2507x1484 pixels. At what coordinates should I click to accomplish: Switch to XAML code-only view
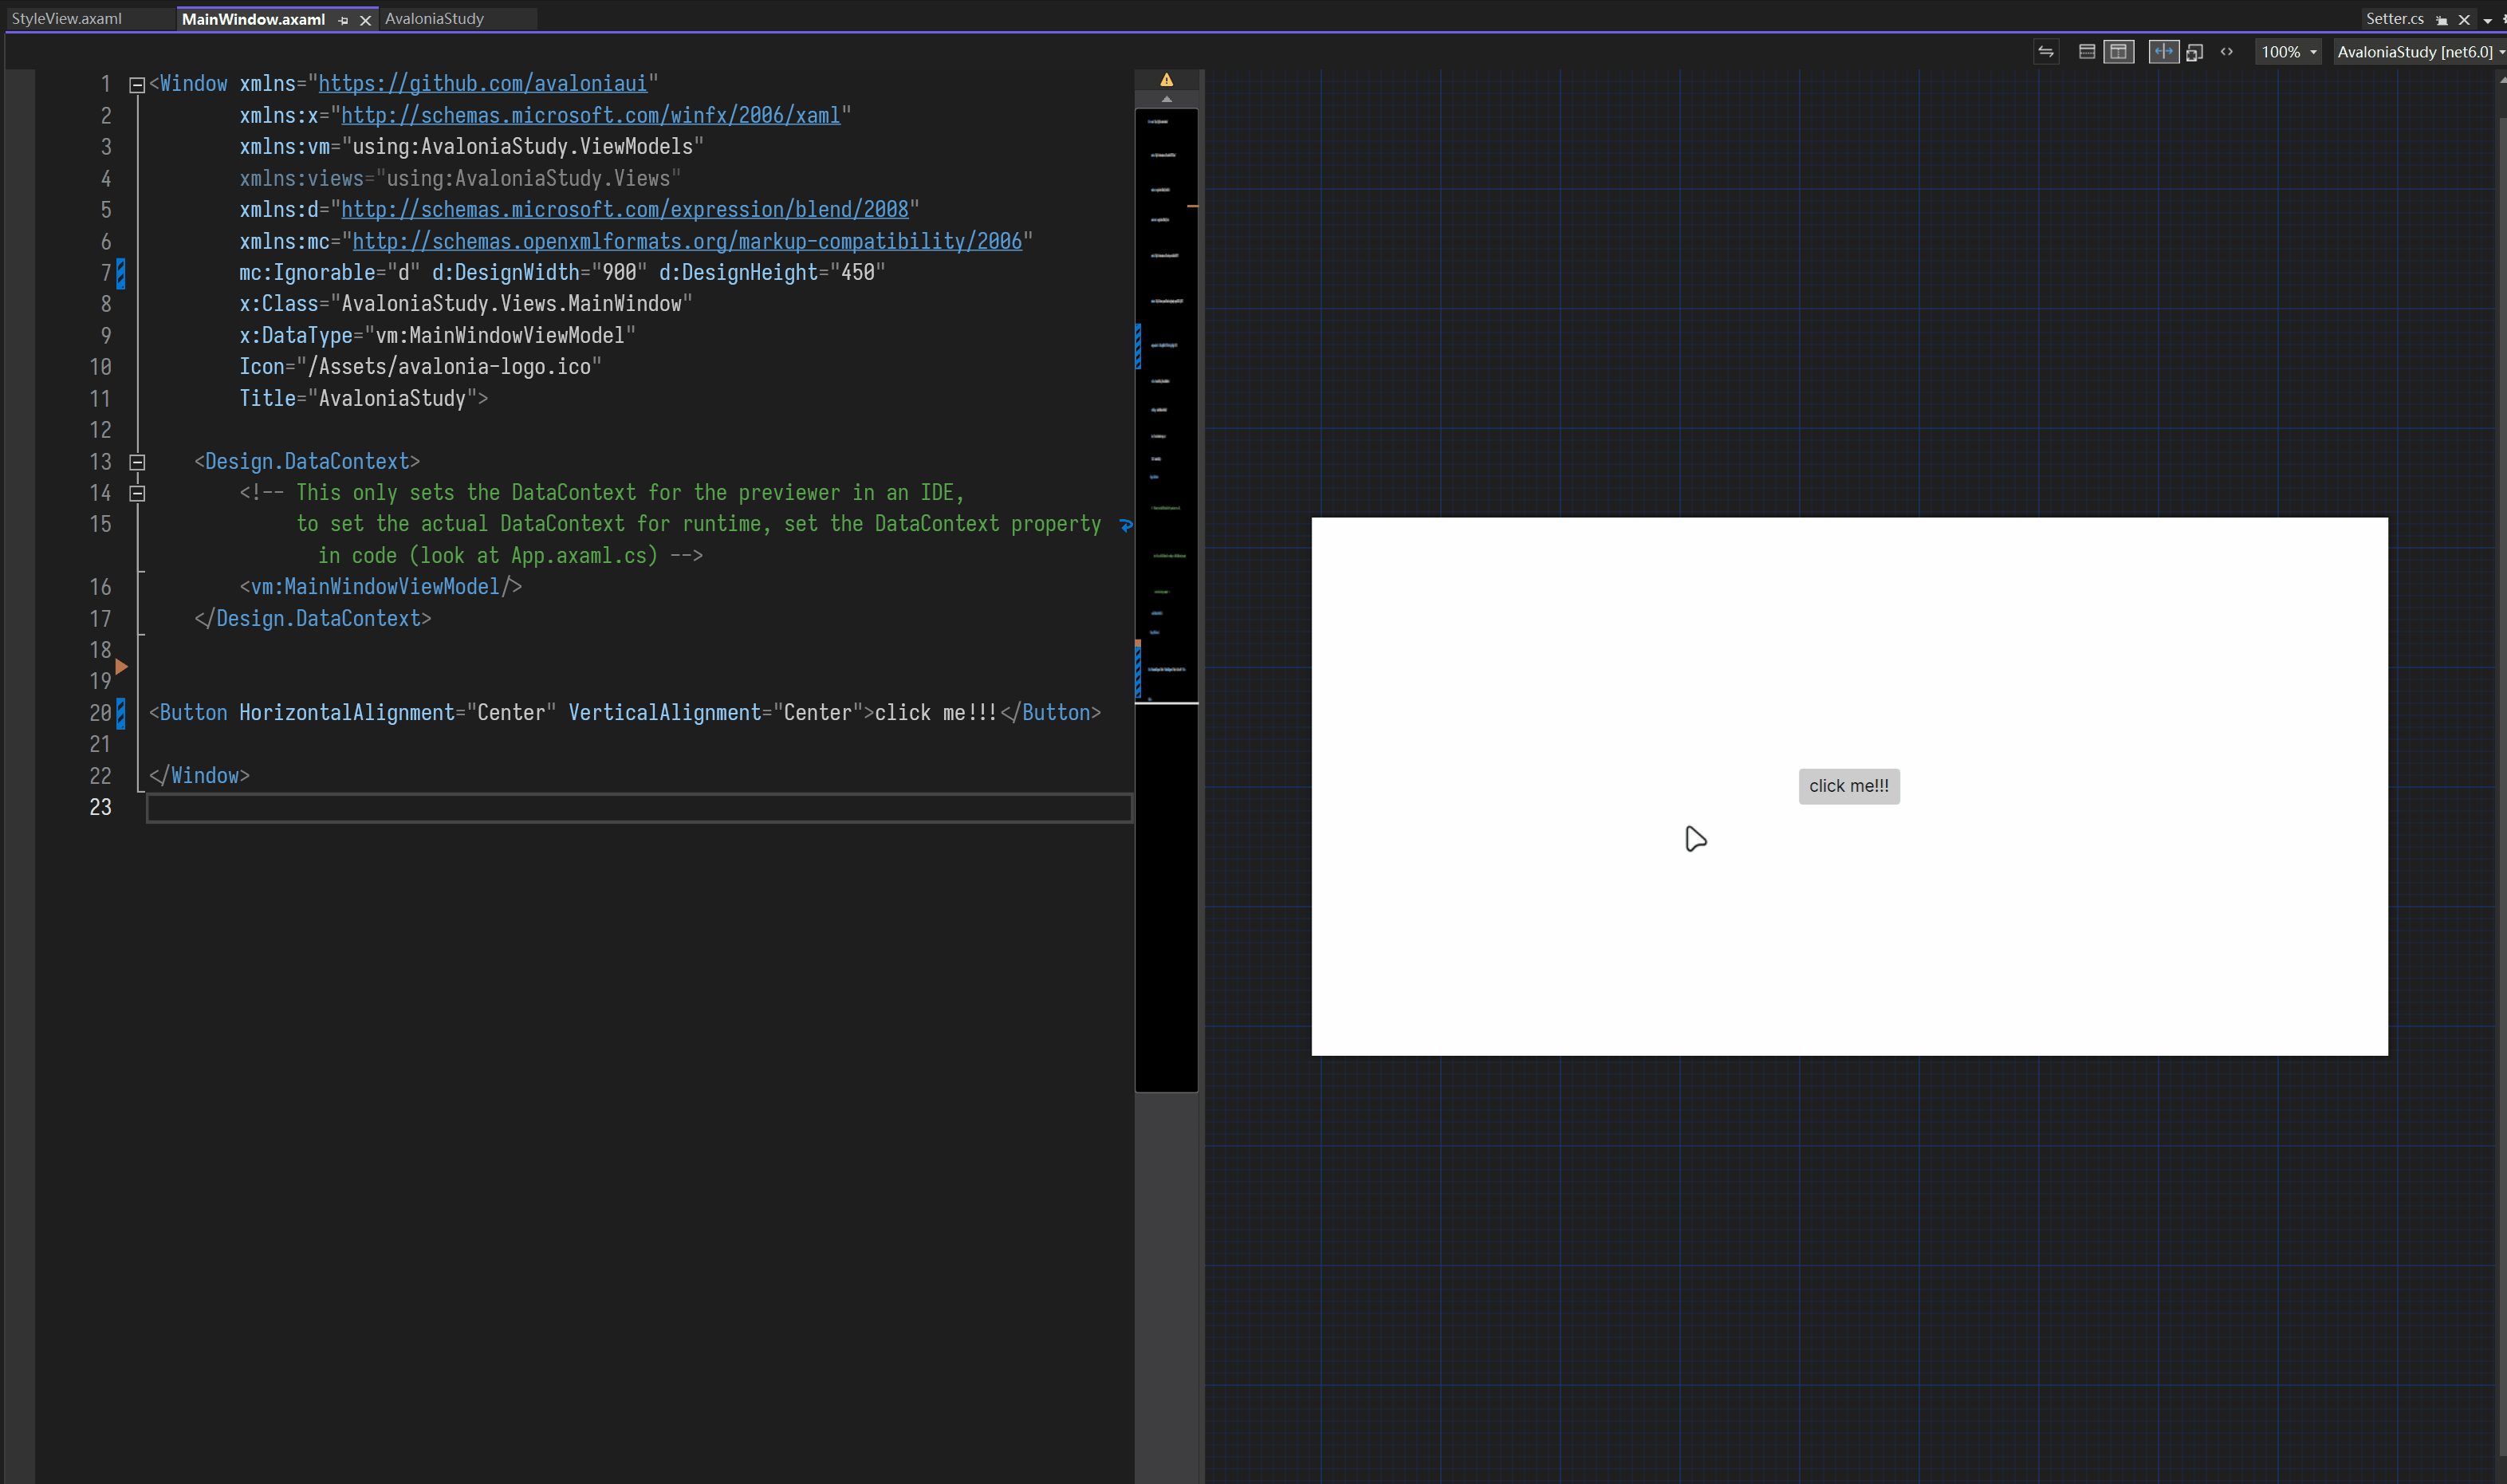point(2226,52)
